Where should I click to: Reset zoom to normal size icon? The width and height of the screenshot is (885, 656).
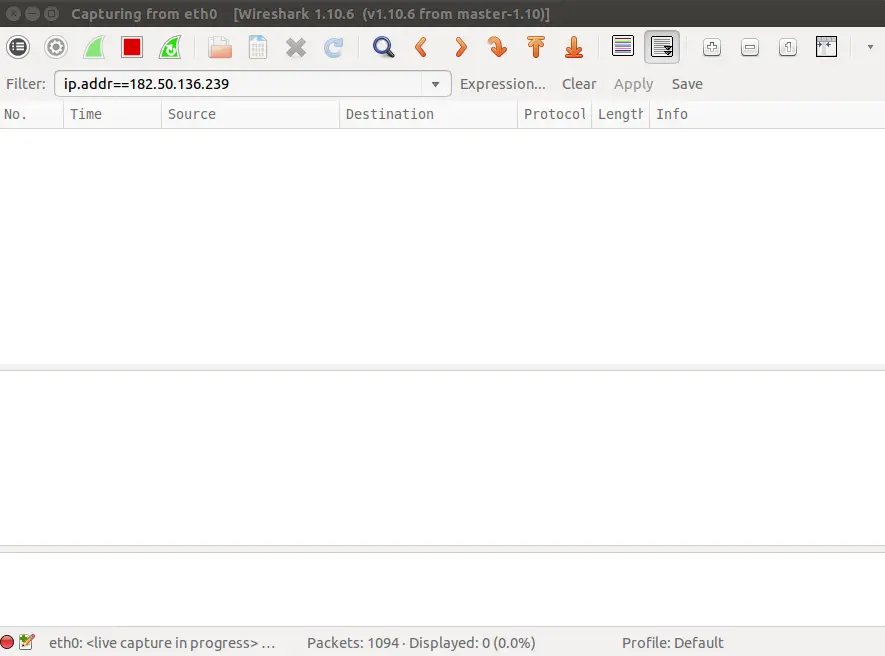tap(788, 47)
